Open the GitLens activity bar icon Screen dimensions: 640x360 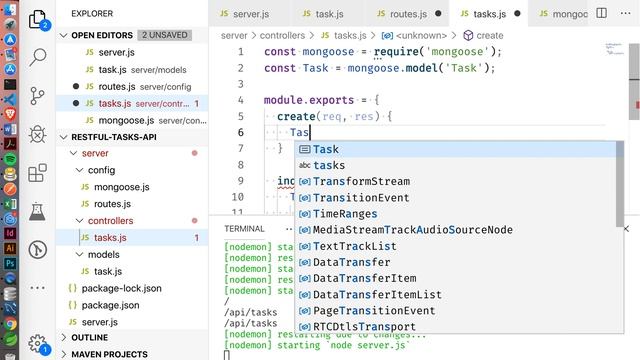click(38, 249)
